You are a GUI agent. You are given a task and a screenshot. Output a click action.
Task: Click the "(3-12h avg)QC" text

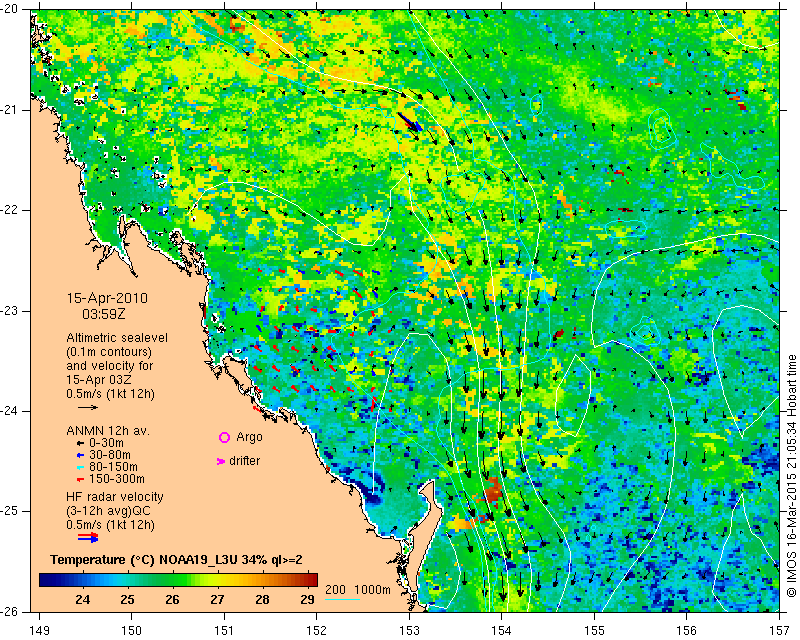[x=109, y=511]
